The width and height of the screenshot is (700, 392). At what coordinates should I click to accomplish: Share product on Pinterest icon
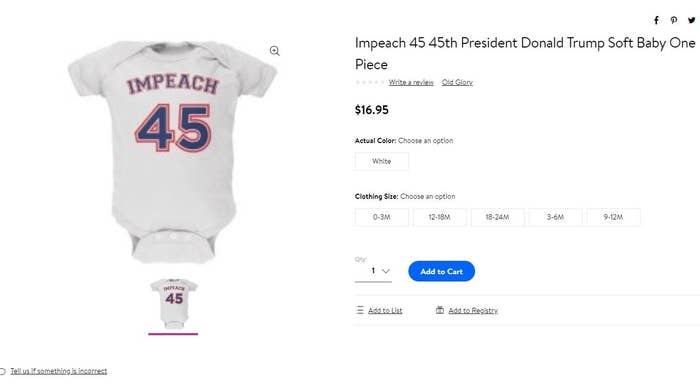pos(674,20)
